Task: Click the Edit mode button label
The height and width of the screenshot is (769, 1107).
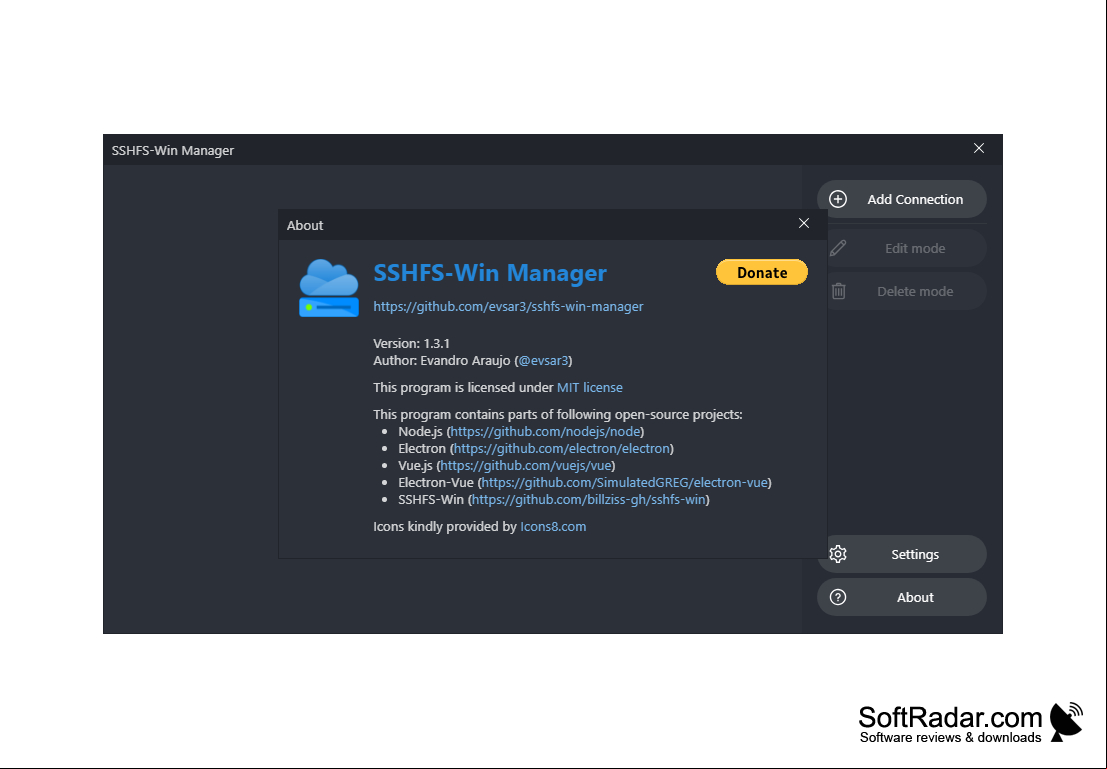Action: [915, 249]
